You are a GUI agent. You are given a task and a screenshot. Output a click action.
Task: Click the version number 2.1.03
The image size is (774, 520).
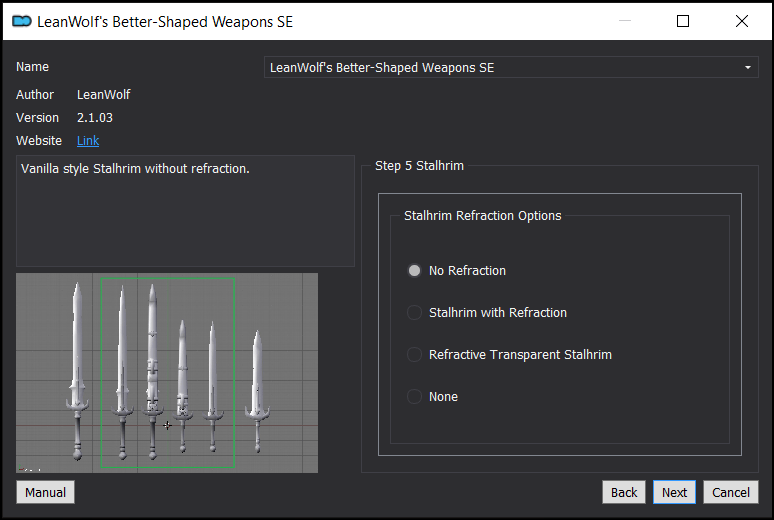(95, 118)
